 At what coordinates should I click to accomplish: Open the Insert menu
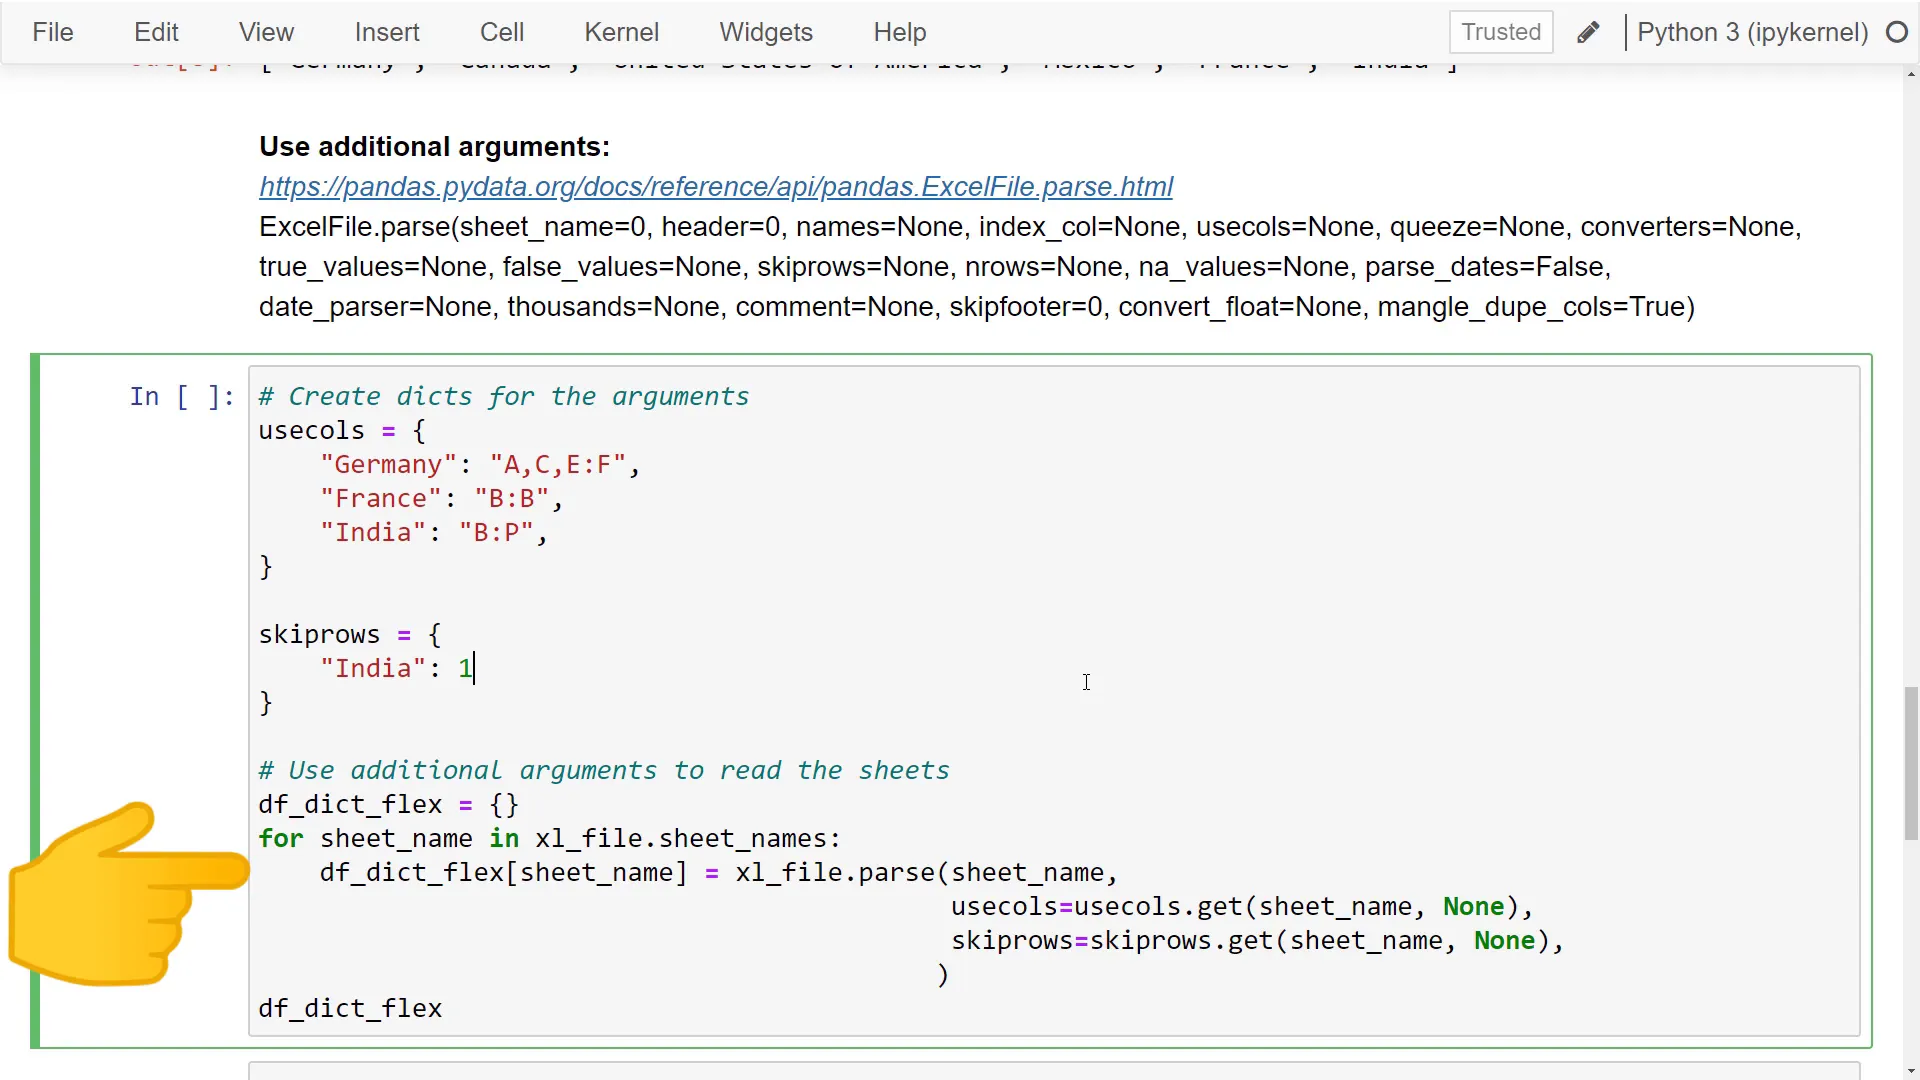387,33
